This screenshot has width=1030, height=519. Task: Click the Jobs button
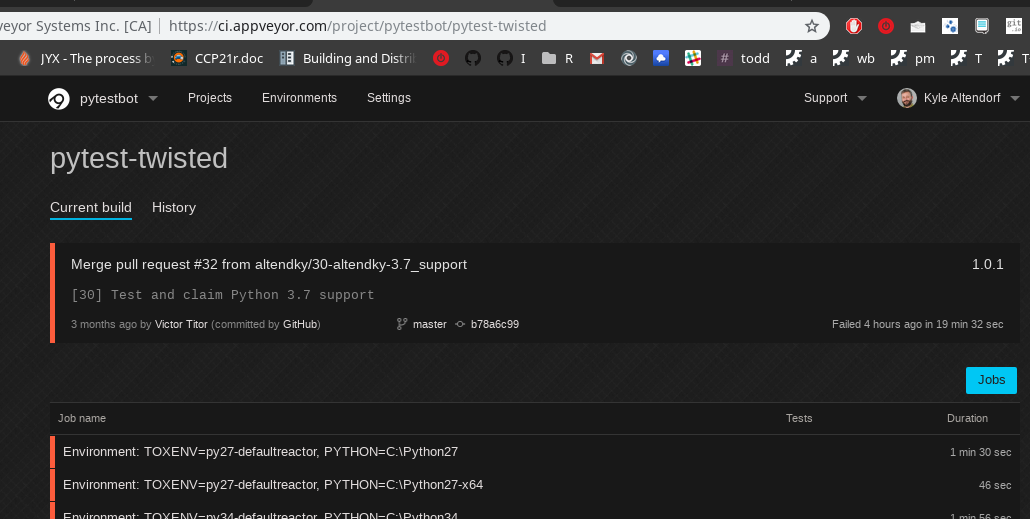991,380
